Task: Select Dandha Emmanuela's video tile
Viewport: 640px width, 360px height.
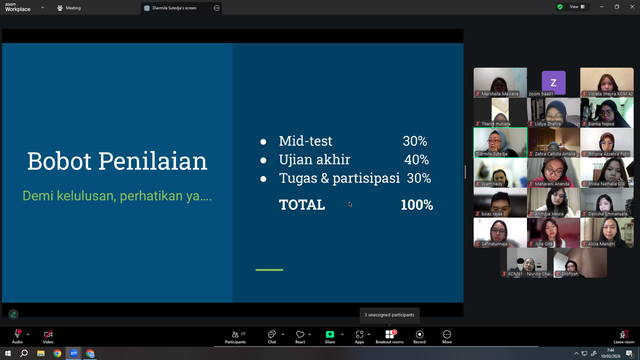Action: tap(607, 202)
